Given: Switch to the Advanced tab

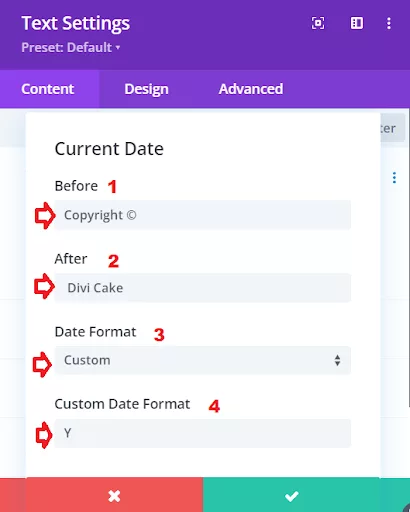Looking at the screenshot, I should (251, 89).
